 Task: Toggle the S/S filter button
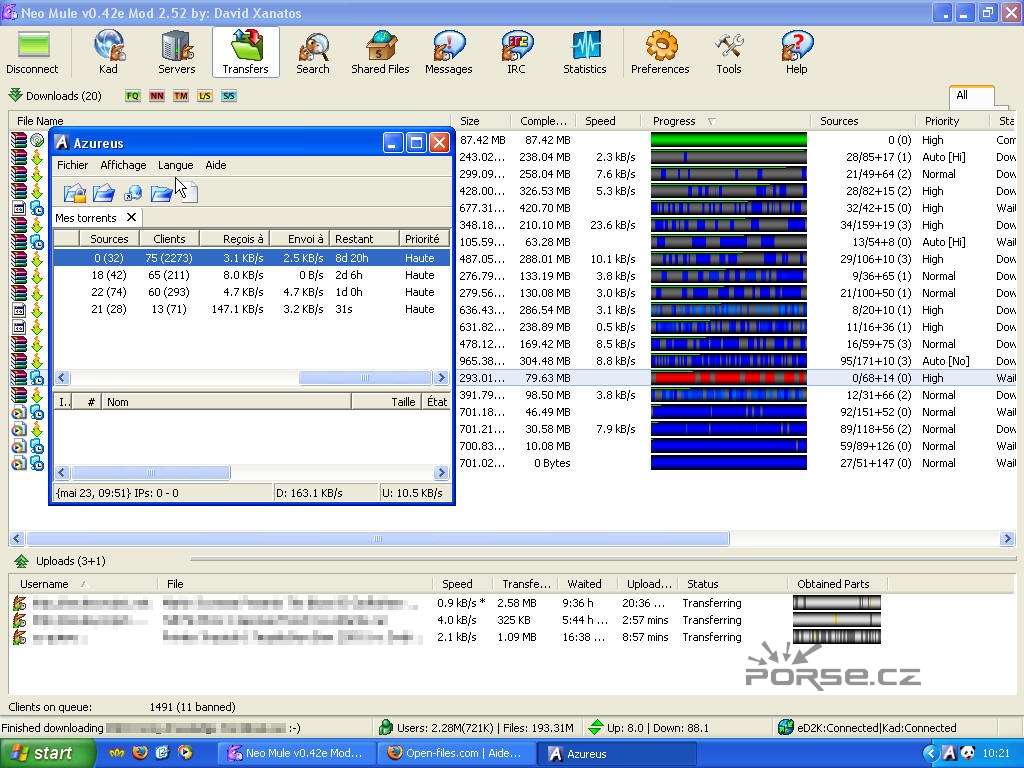[x=229, y=96]
